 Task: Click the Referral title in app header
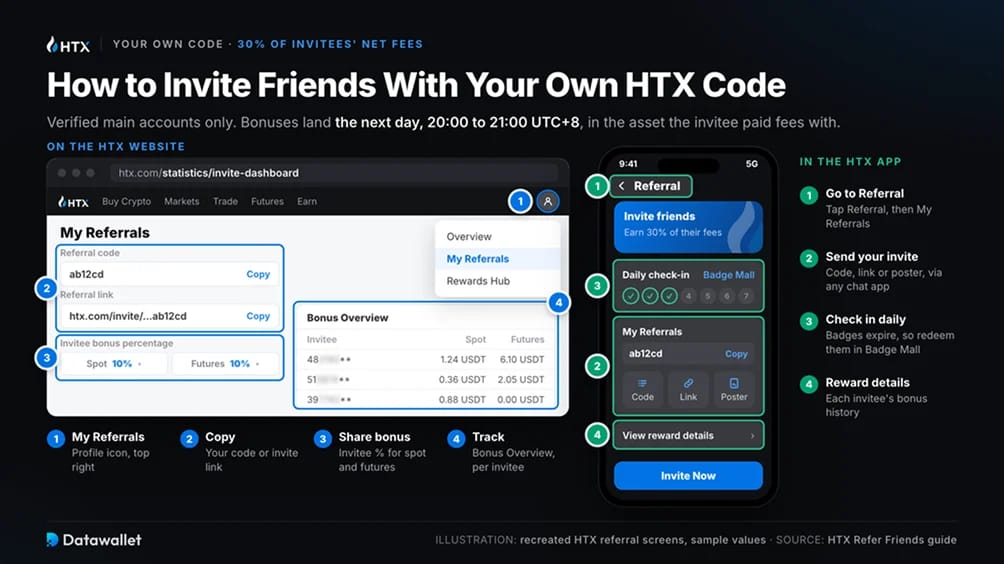tap(657, 186)
